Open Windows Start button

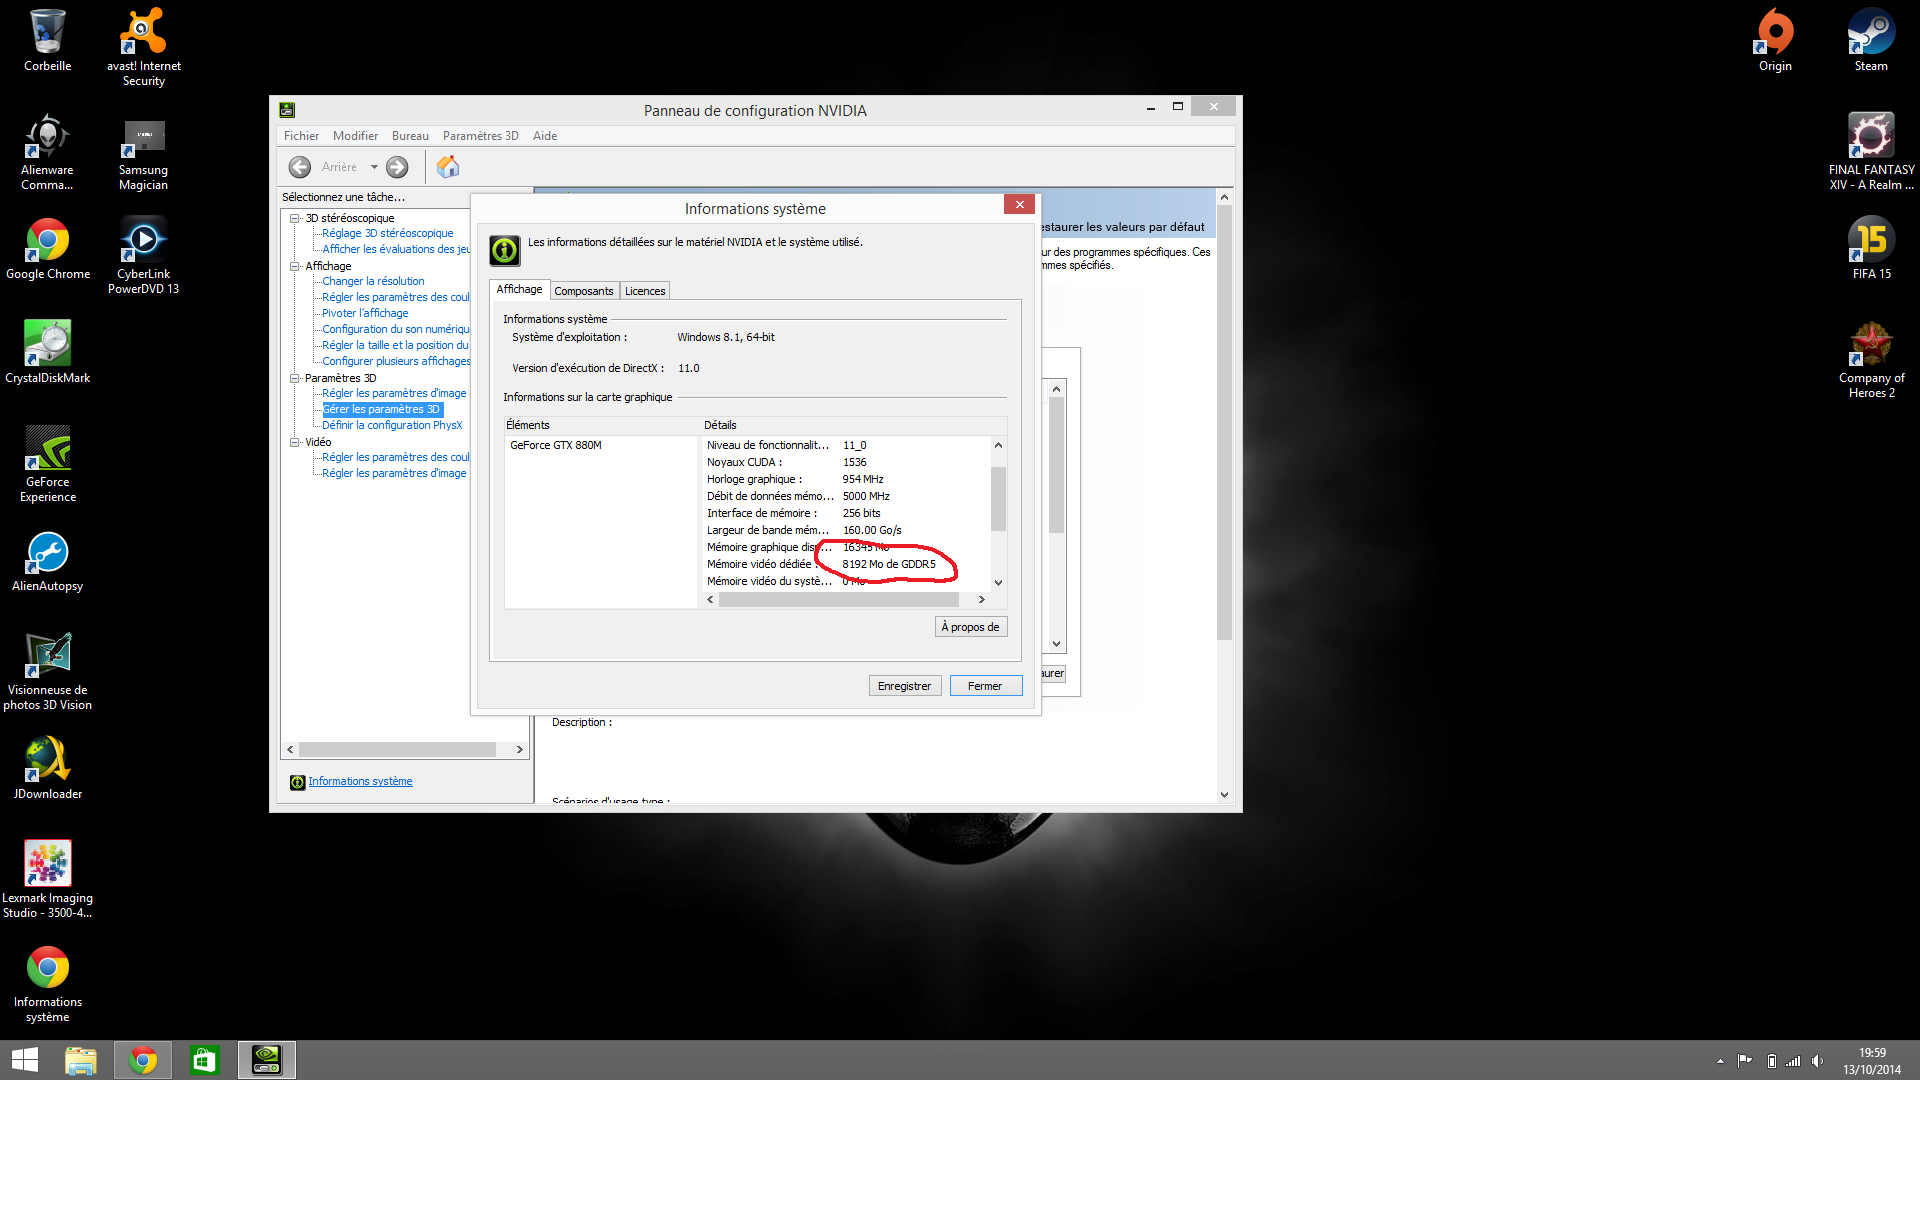pos(24,1060)
